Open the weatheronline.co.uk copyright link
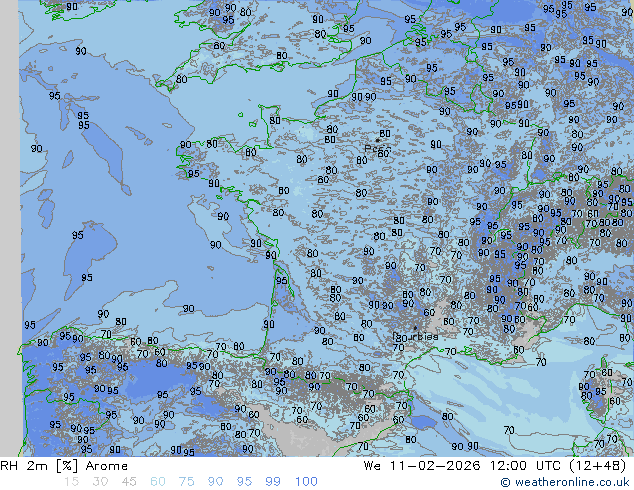This screenshot has width=634, height=490. tap(566, 482)
